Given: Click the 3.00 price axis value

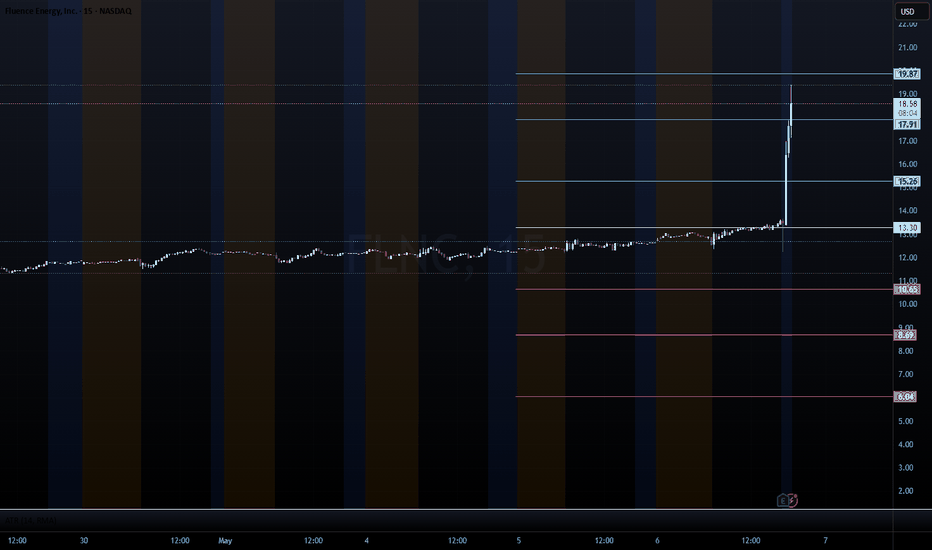Looking at the screenshot, I should [x=905, y=467].
